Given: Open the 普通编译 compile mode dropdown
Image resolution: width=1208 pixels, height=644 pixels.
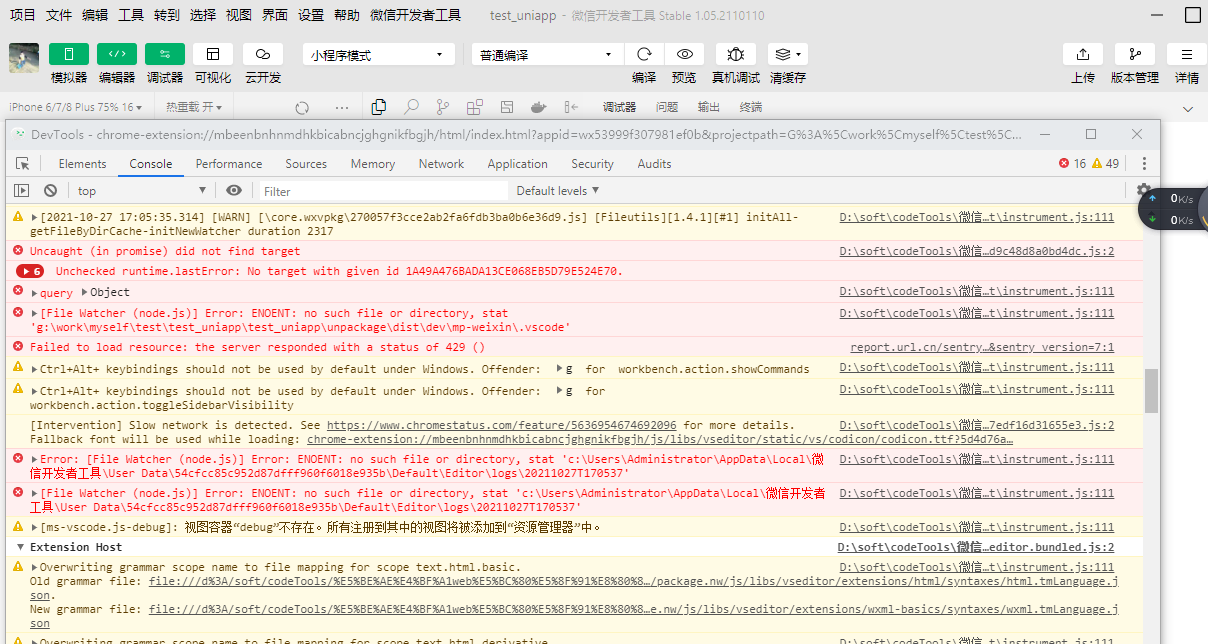Looking at the screenshot, I should [547, 55].
